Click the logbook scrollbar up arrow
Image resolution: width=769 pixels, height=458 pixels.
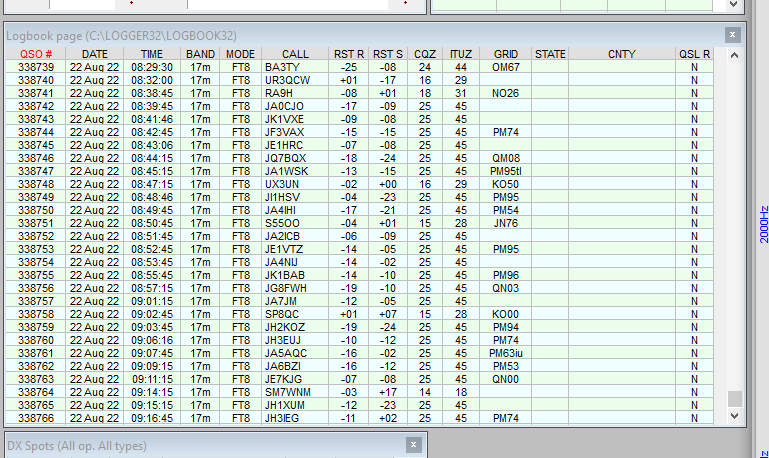734,55
